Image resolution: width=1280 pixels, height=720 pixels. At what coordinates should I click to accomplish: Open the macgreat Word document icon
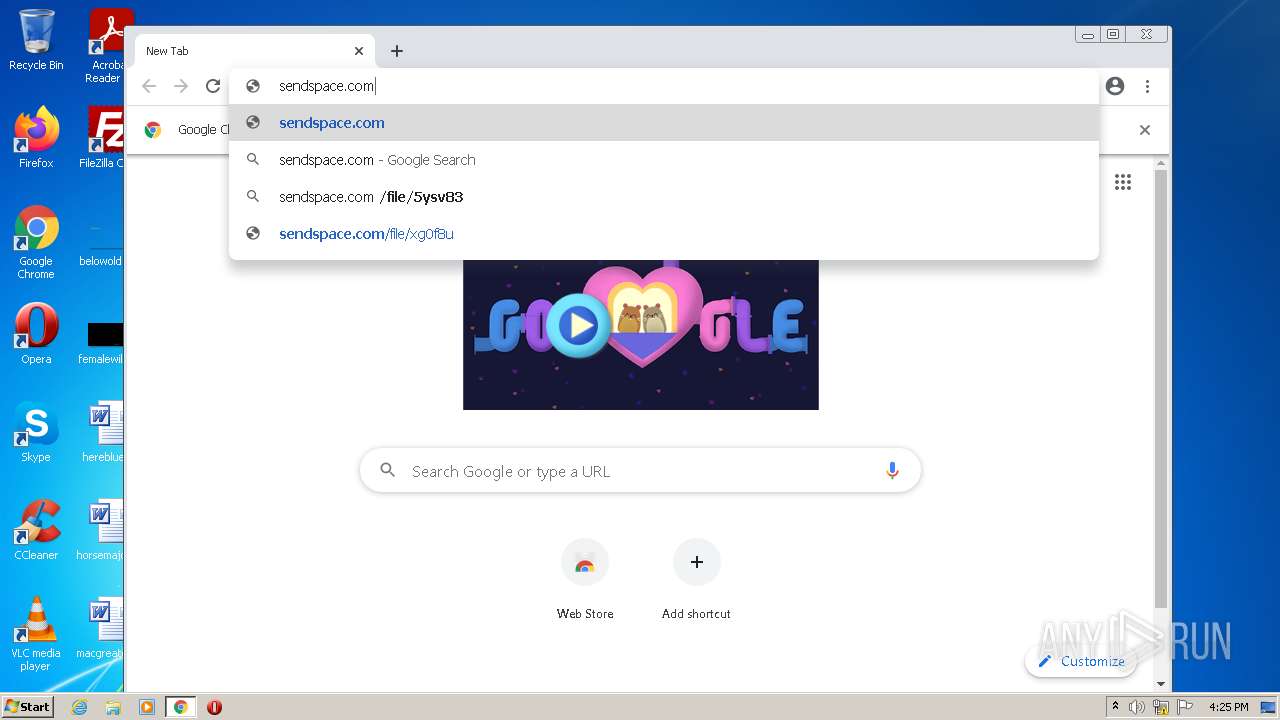coord(101,628)
